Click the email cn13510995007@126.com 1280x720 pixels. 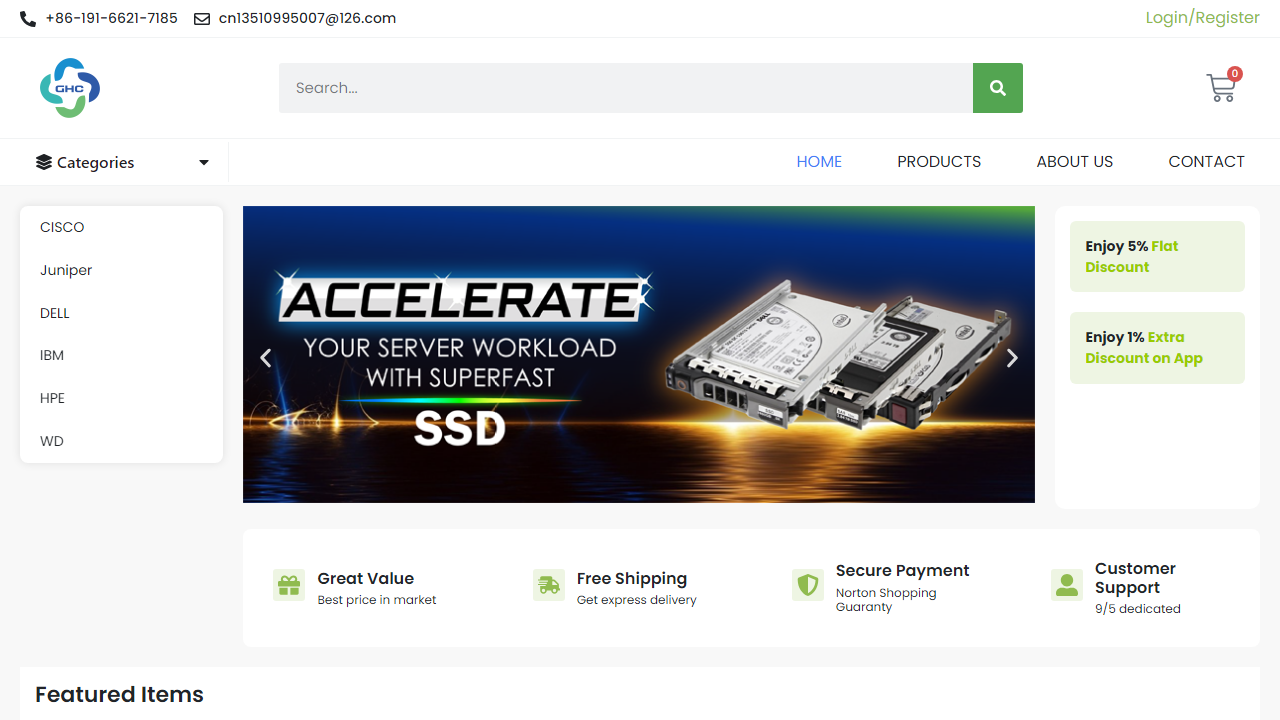point(307,18)
